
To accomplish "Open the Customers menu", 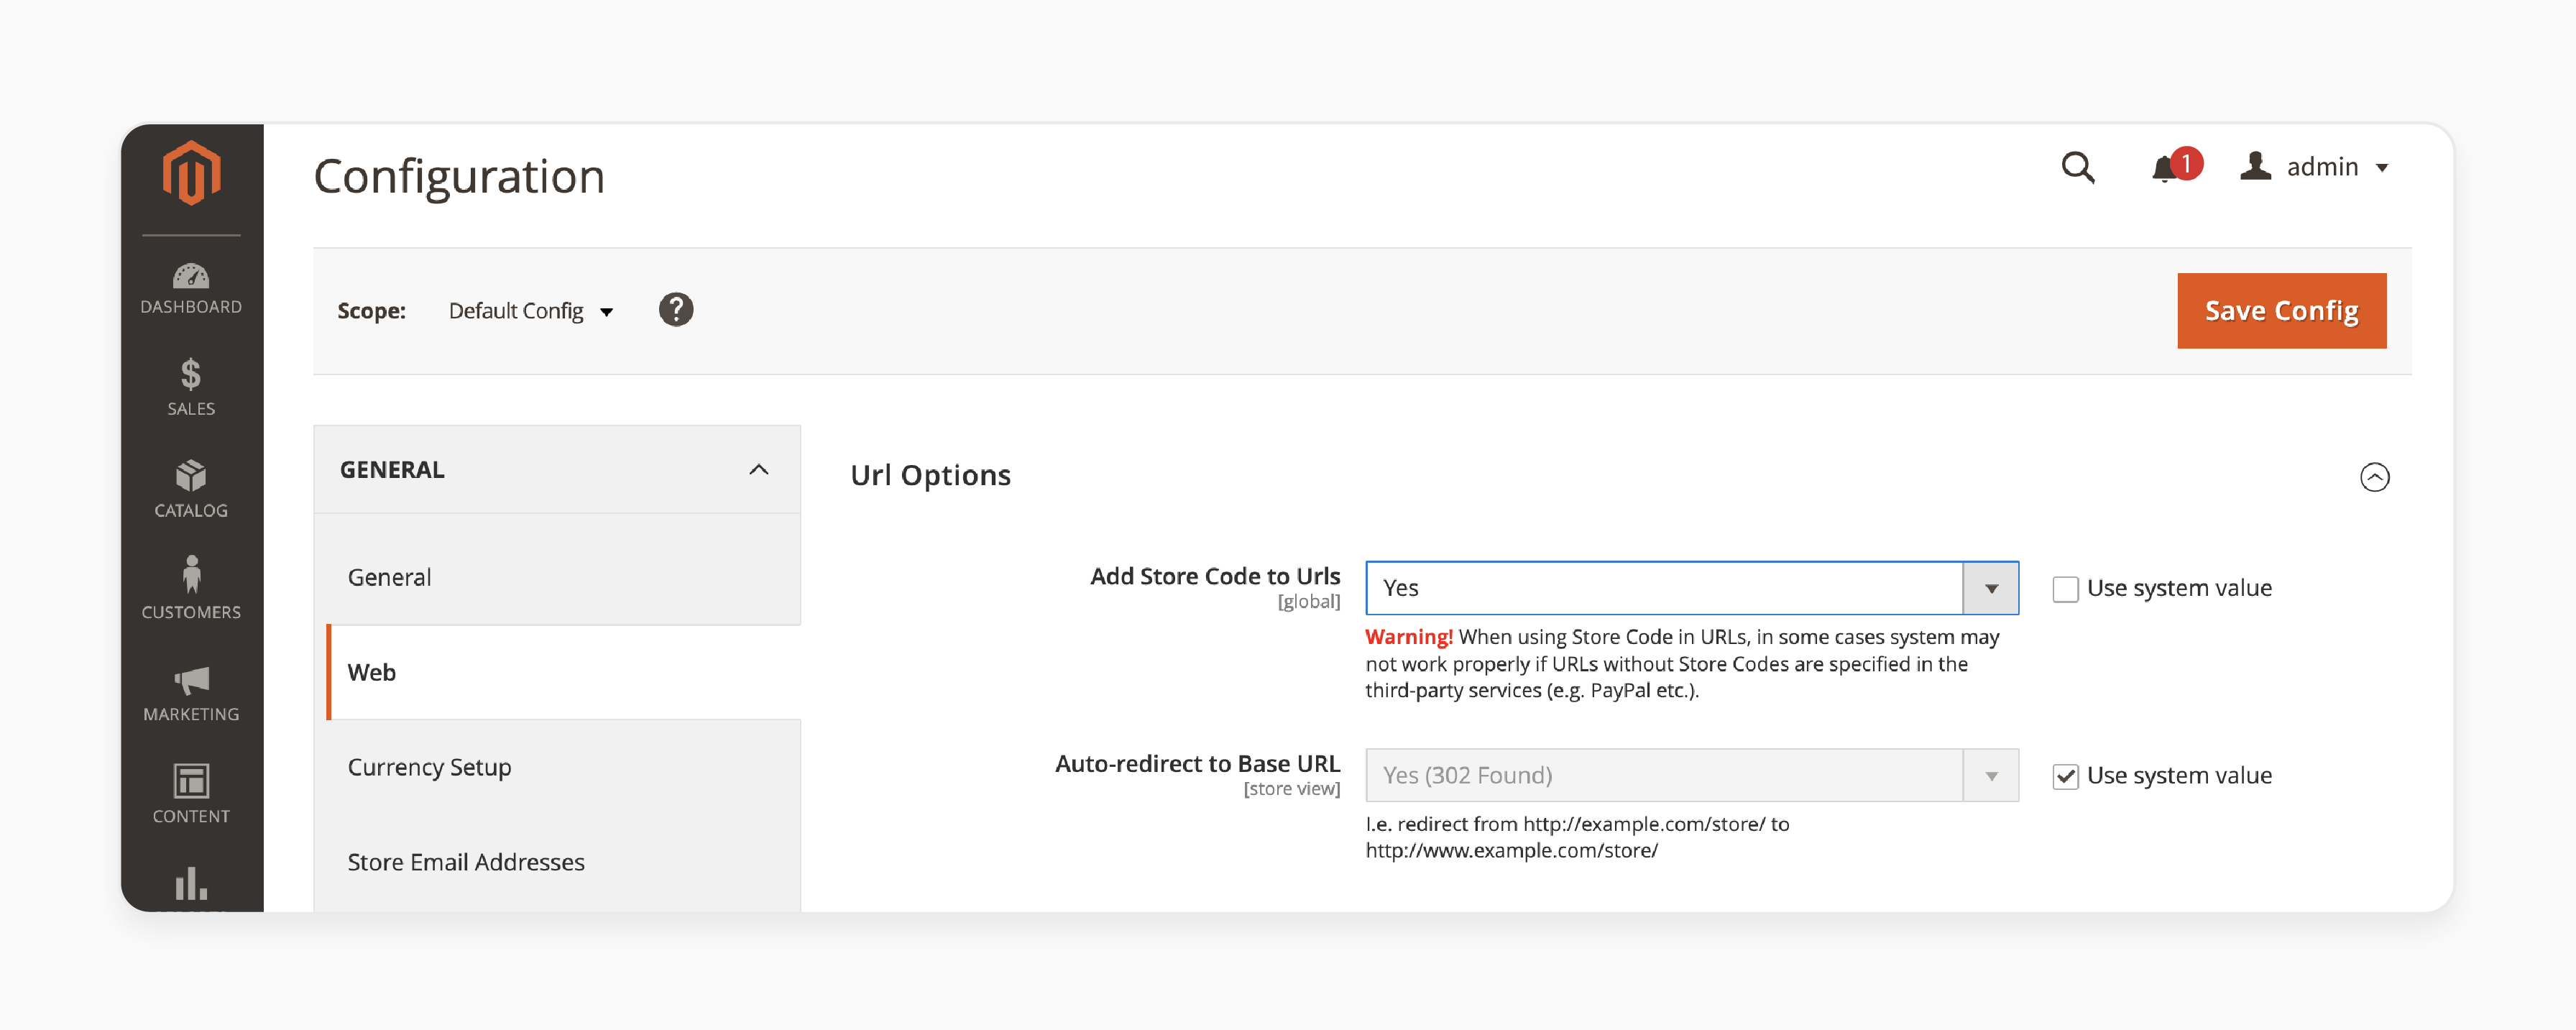I will 191,588.
